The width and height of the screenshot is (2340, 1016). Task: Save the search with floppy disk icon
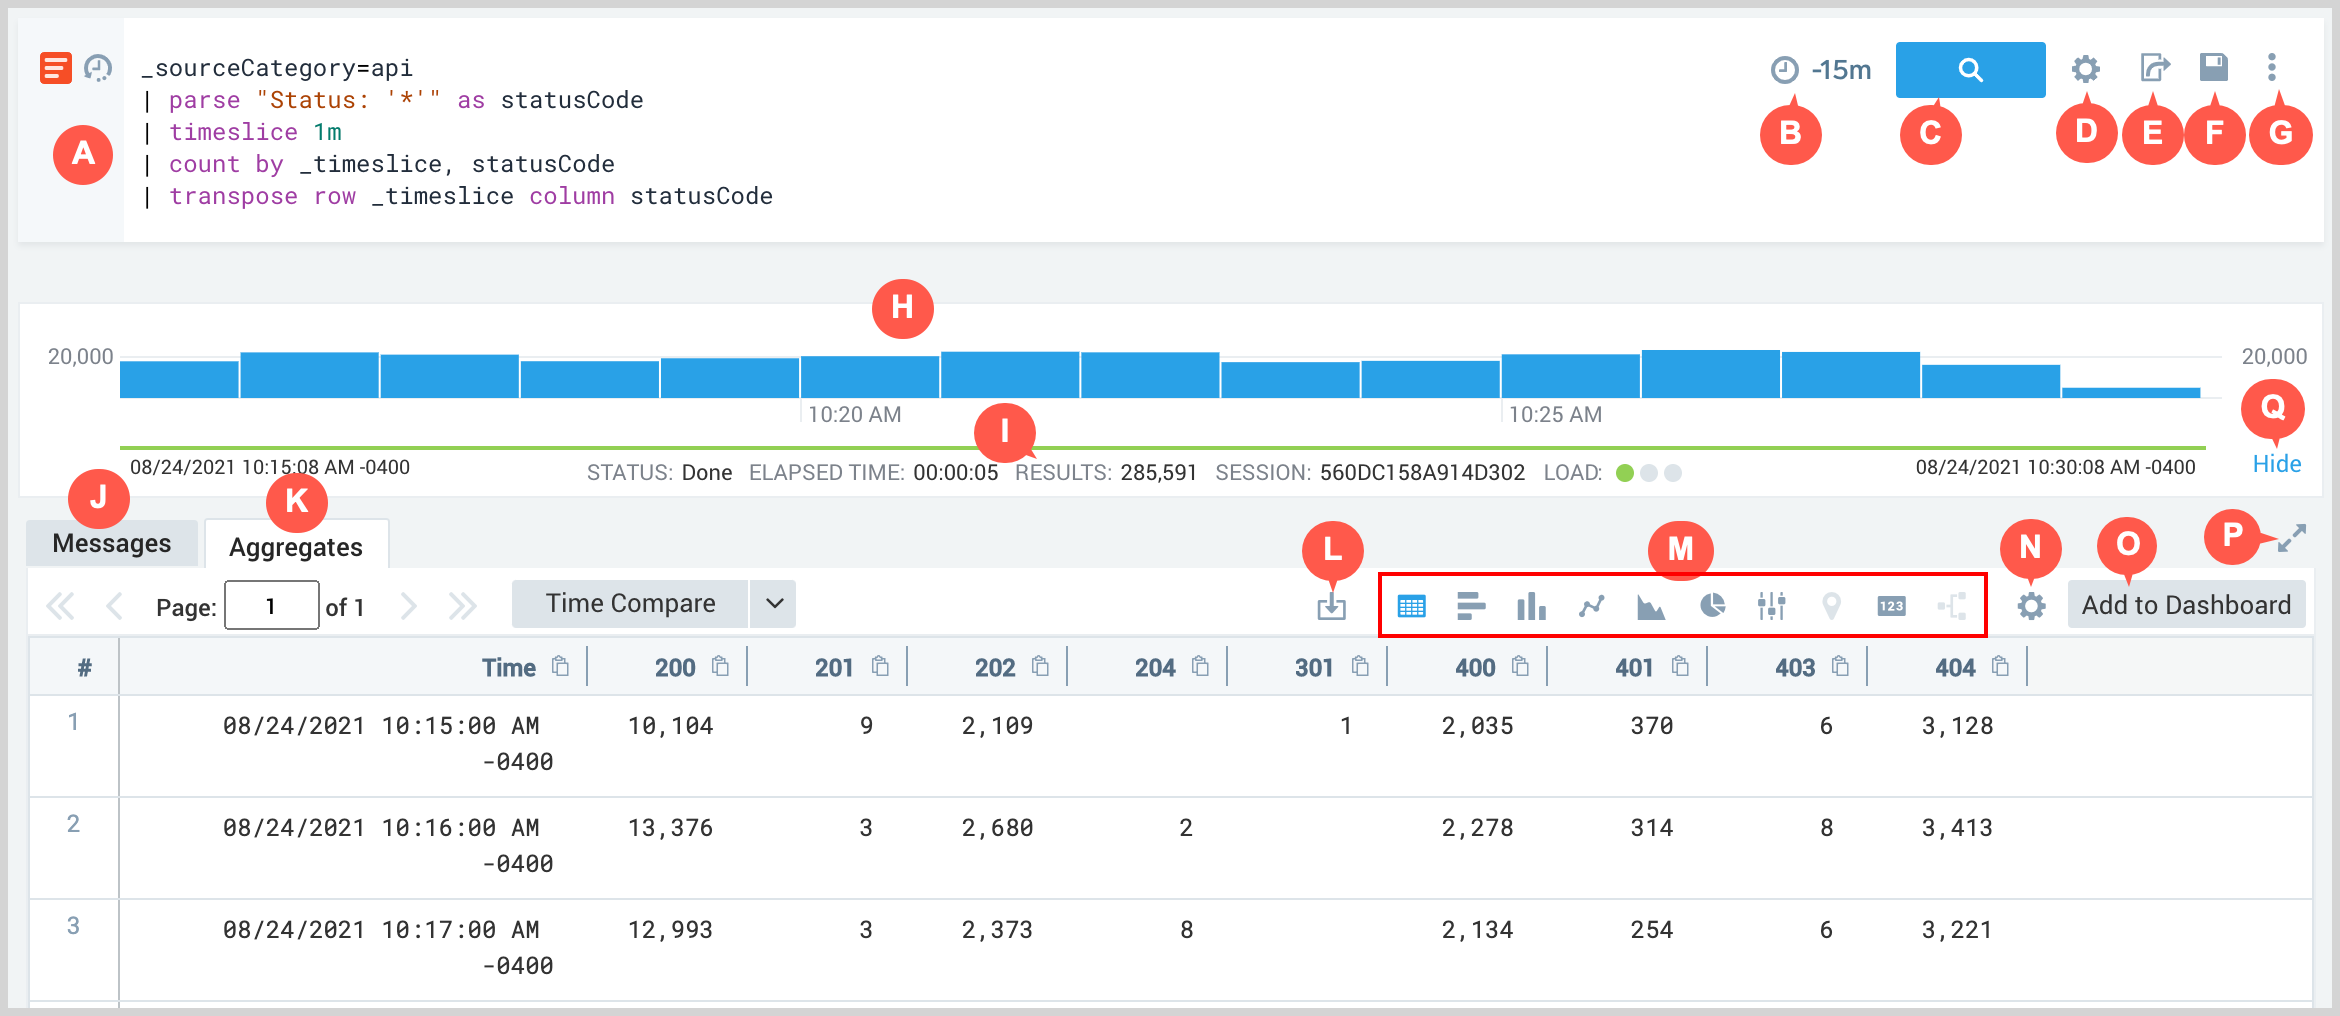2214,67
